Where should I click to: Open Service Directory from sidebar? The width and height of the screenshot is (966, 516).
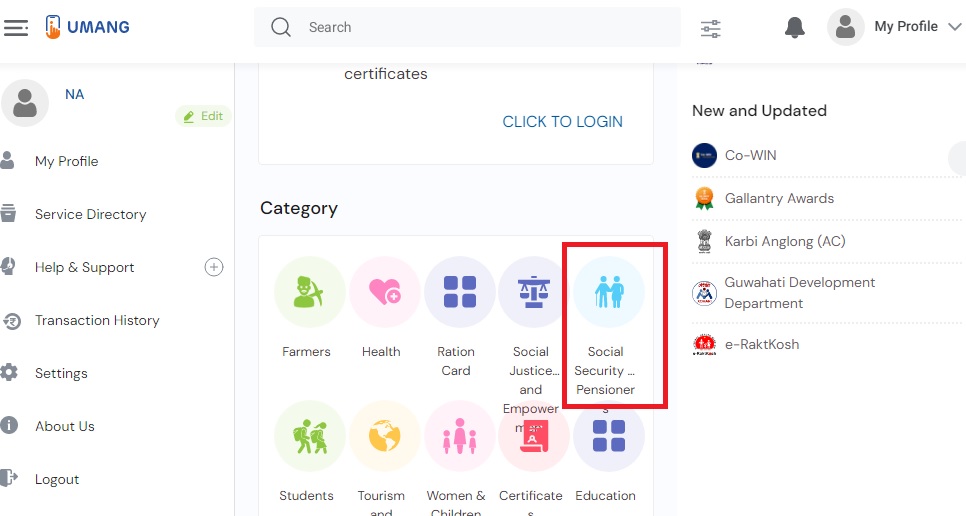[90, 214]
